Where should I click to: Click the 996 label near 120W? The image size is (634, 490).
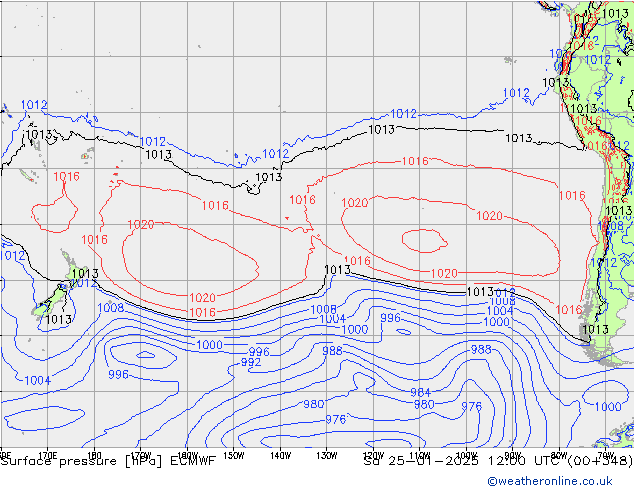[391, 318]
